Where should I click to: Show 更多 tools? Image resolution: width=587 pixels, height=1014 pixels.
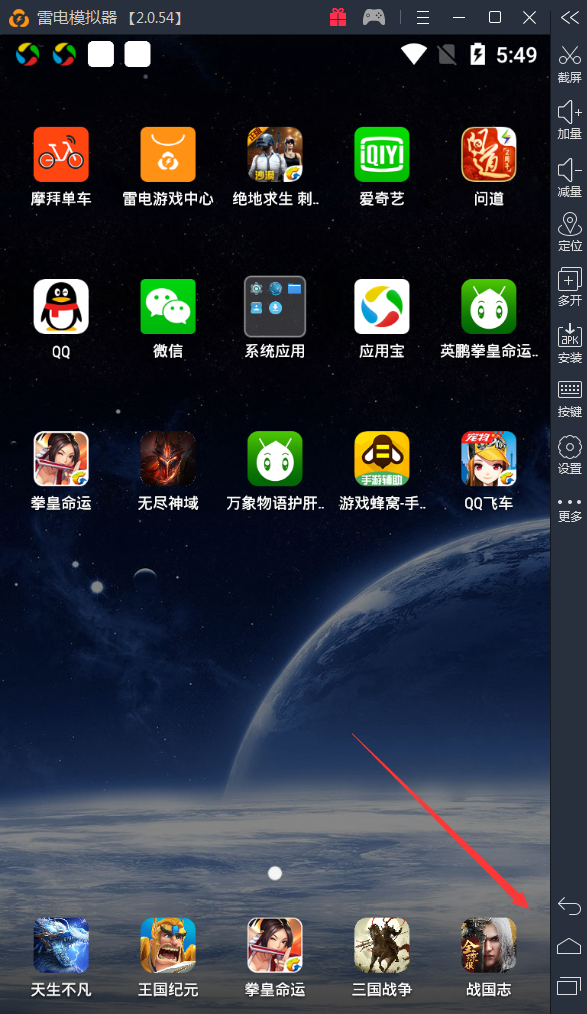[x=570, y=510]
